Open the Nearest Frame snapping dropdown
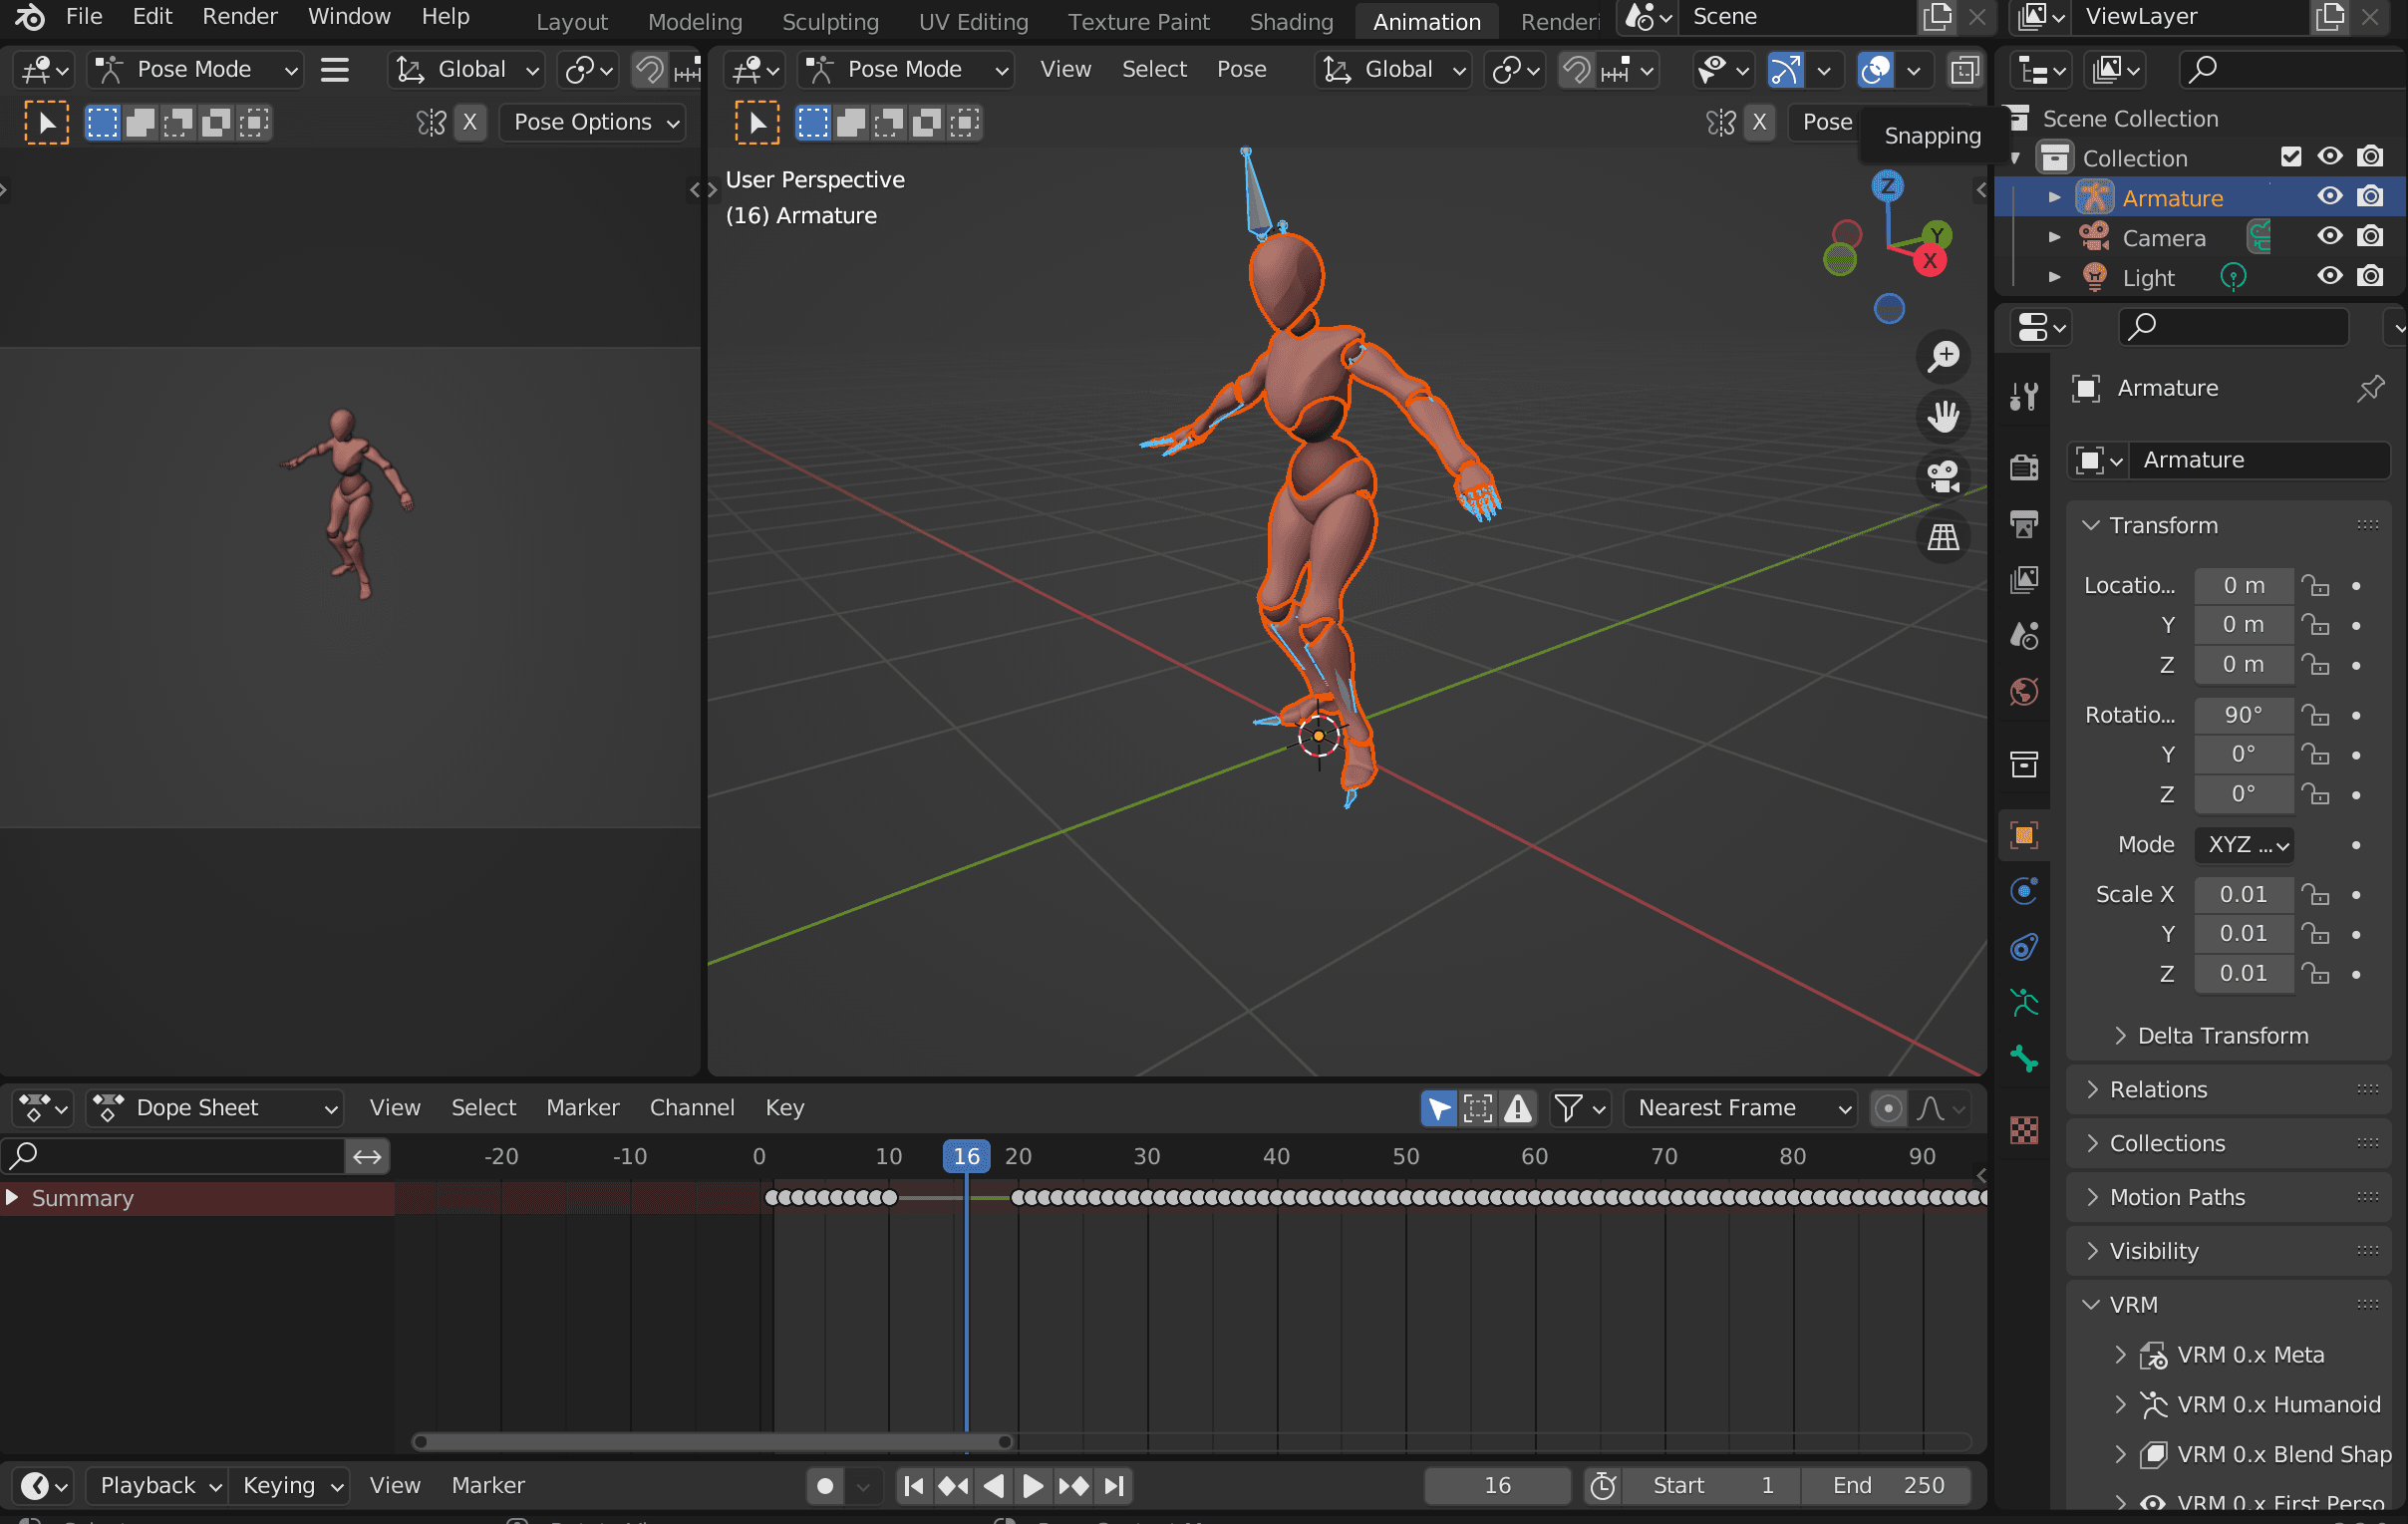Viewport: 2408px width, 1524px height. tap(1740, 1108)
